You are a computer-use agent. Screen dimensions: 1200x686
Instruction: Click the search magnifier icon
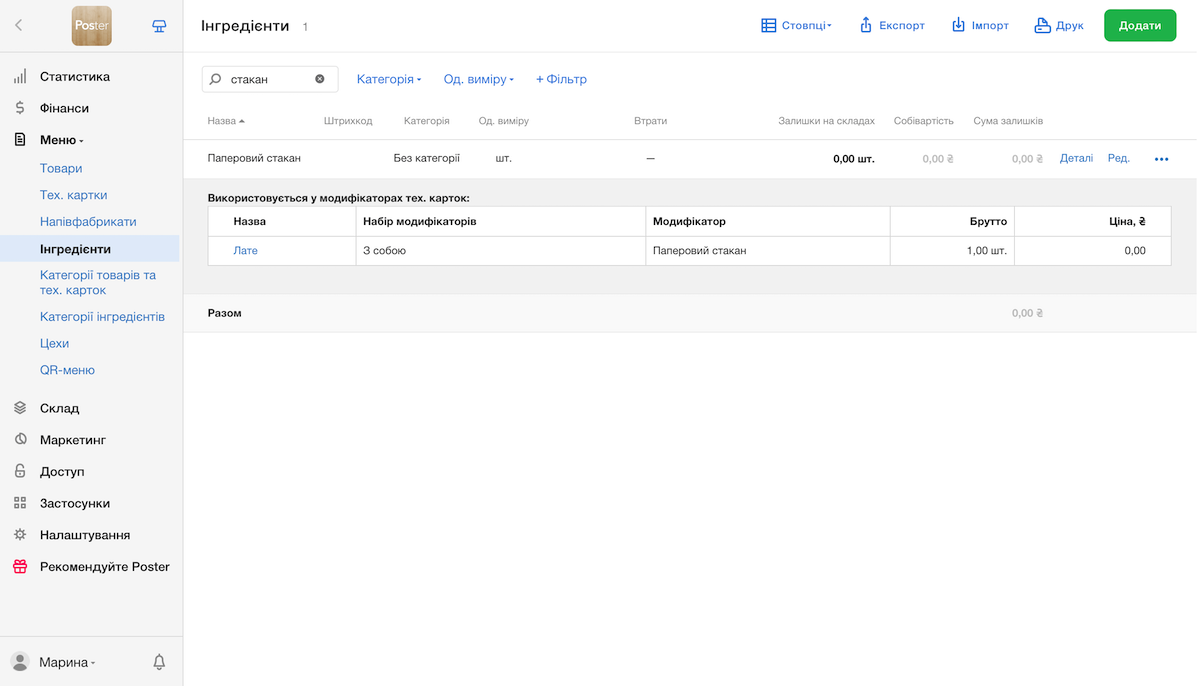click(215, 79)
